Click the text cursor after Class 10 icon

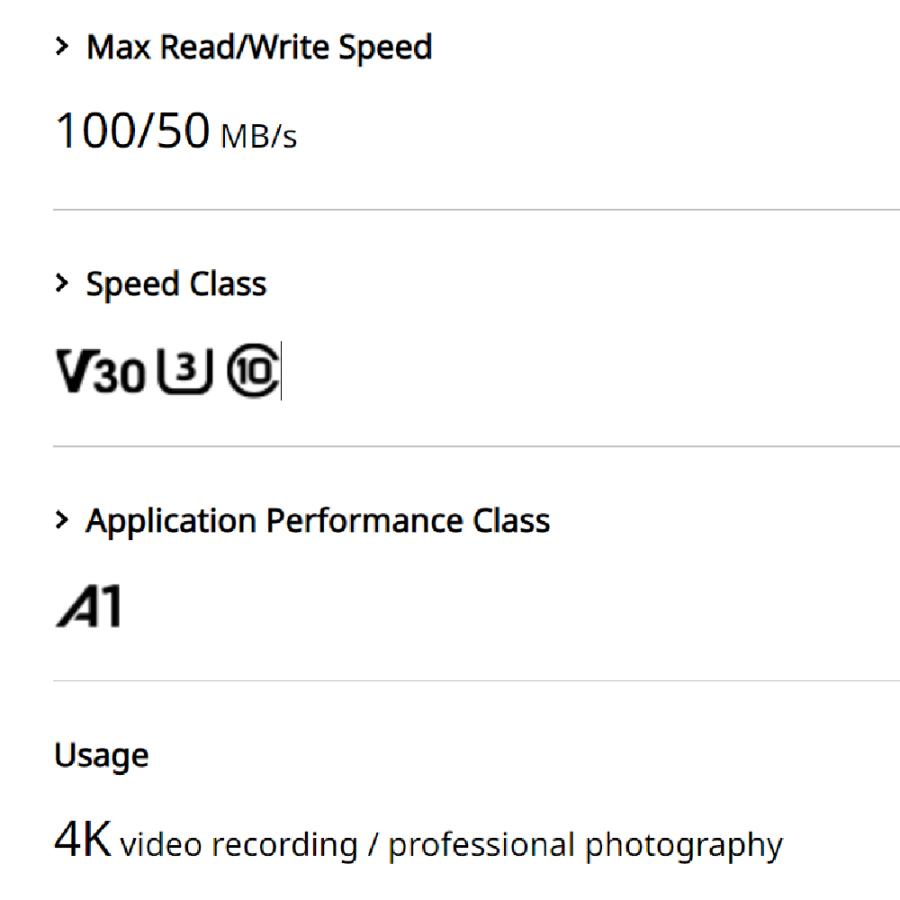tap(281, 372)
